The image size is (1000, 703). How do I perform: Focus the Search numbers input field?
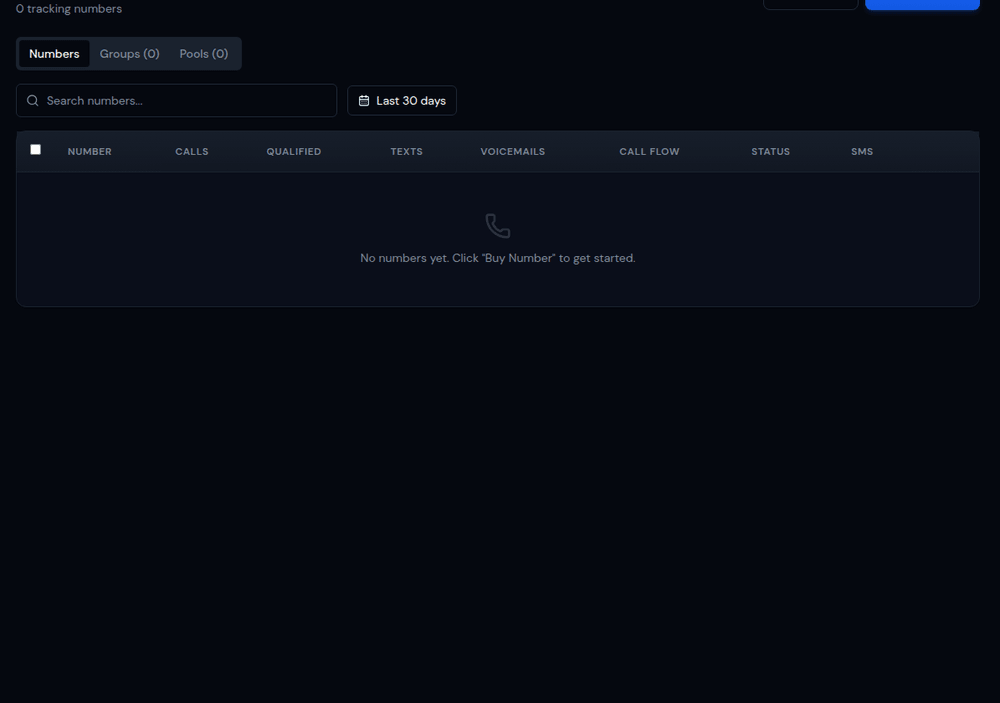[185, 101]
